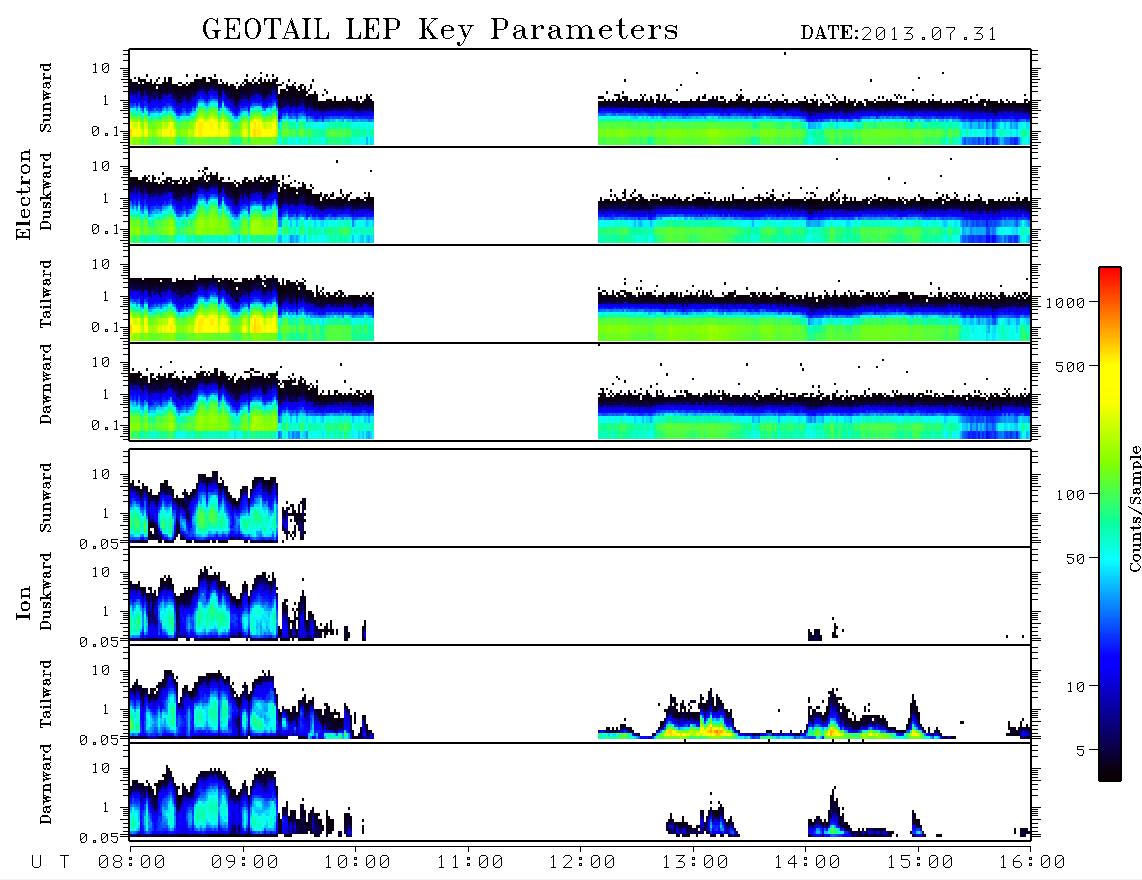This screenshot has width=1142, height=880.
Task: Click the Ion Sunward spectrogram panel
Action: pyautogui.click(x=580, y=498)
